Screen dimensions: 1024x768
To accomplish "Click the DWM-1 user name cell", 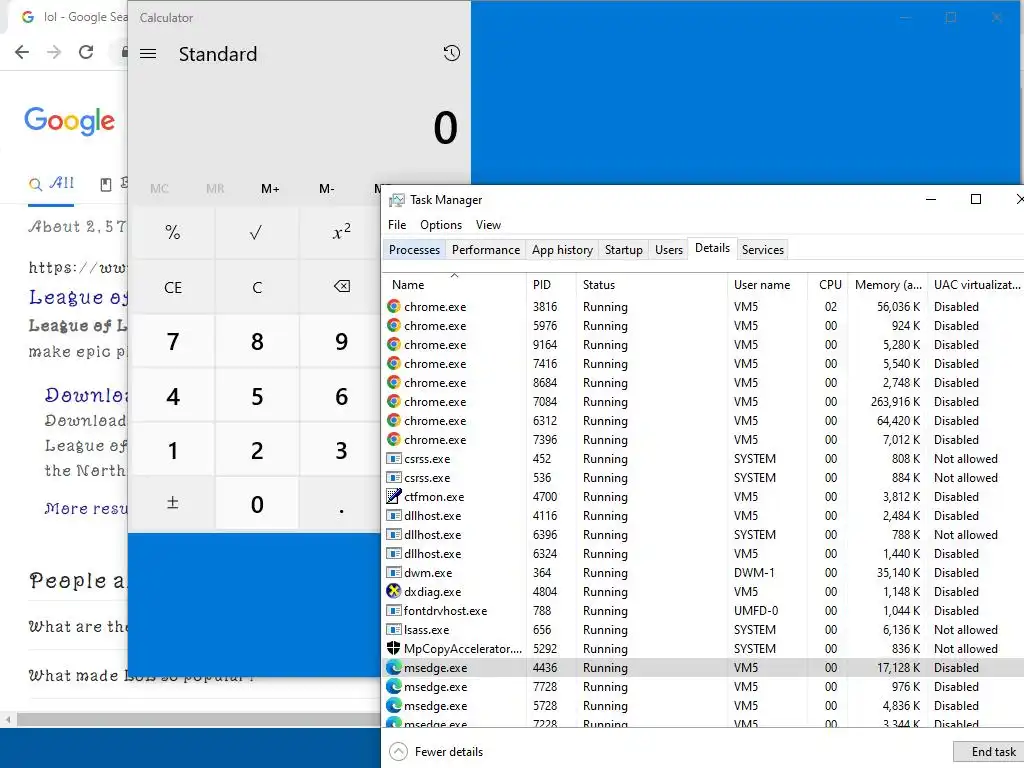I will [754, 573].
